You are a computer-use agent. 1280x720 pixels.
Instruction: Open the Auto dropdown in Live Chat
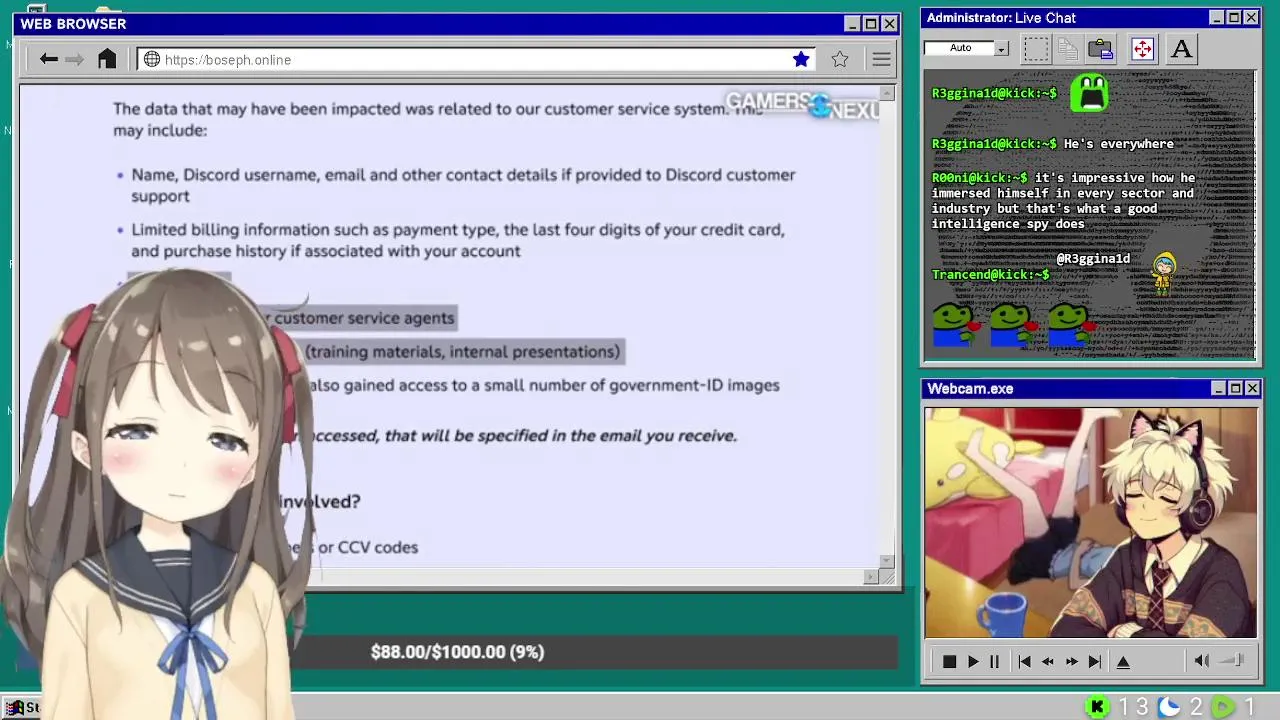click(1002, 48)
